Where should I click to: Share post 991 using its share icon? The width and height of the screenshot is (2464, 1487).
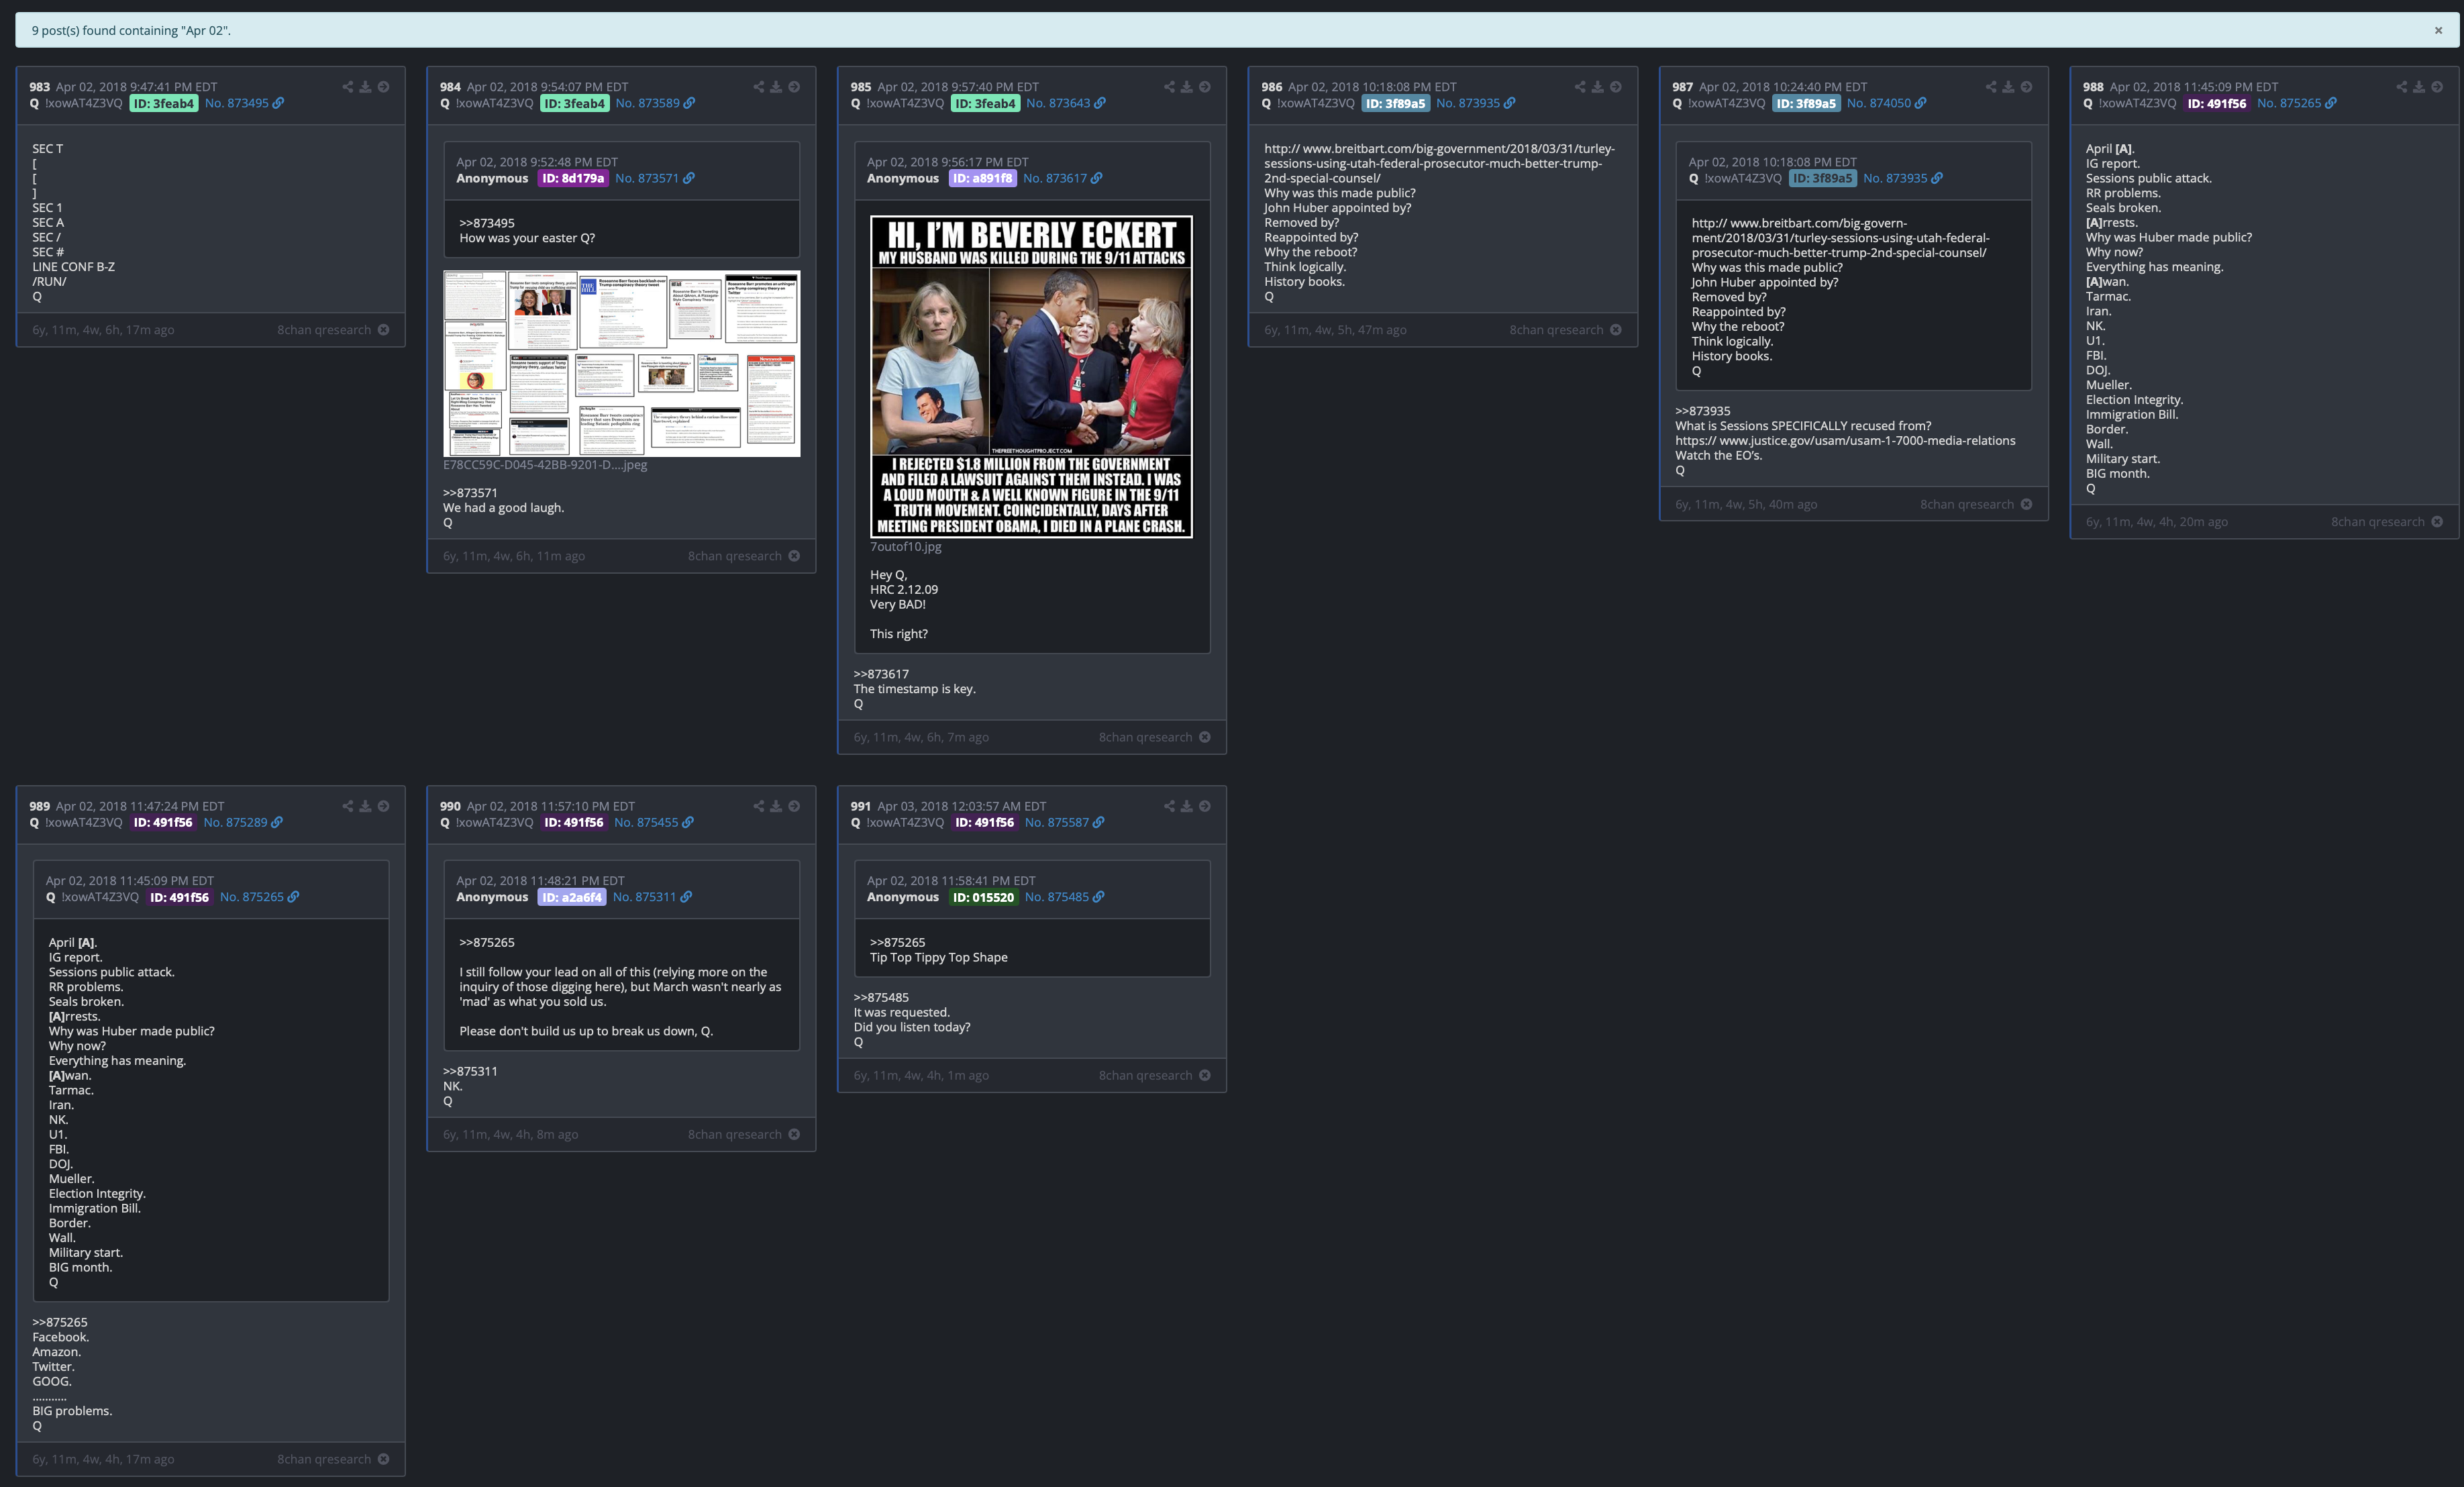click(1169, 806)
